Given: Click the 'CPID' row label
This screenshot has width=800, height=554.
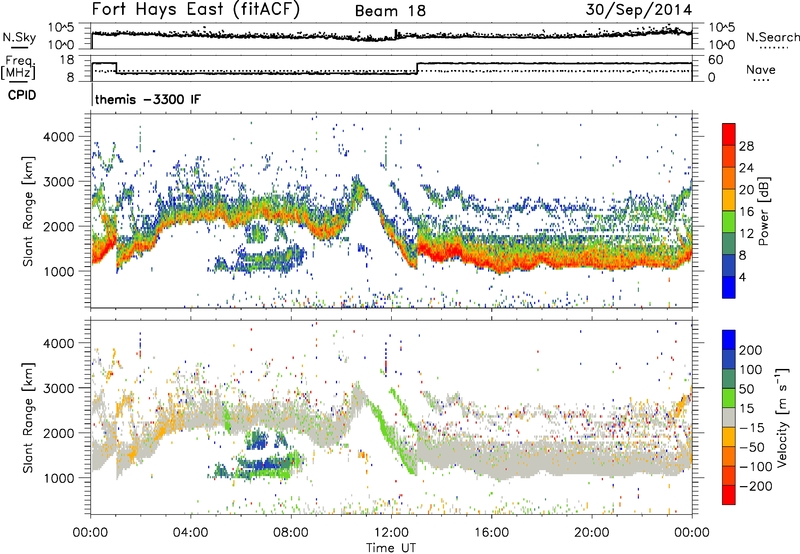Looking at the screenshot, I should click(22, 95).
